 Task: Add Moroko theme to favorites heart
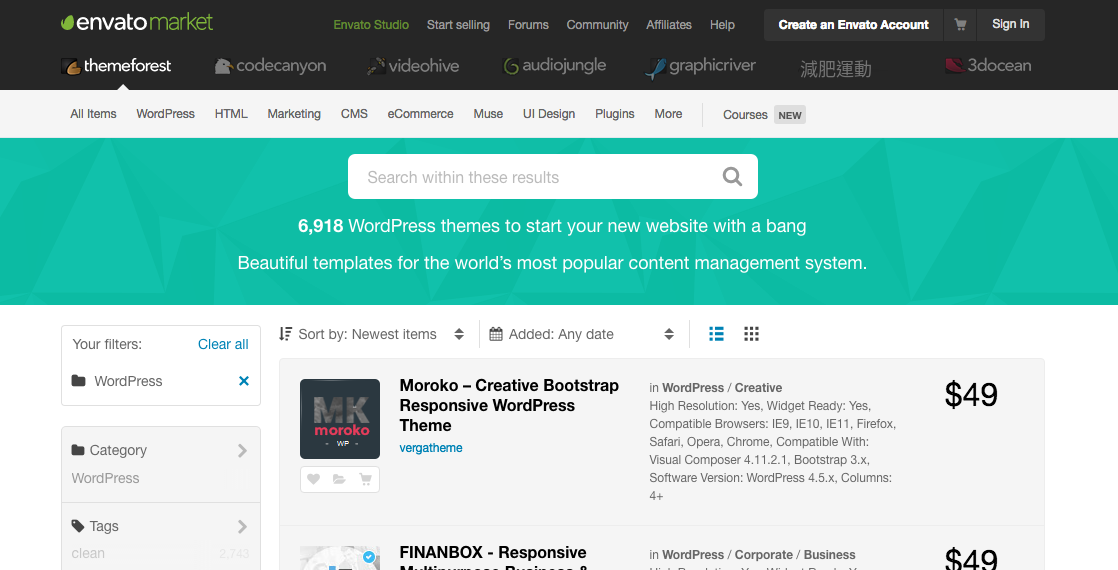coord(314,479)
